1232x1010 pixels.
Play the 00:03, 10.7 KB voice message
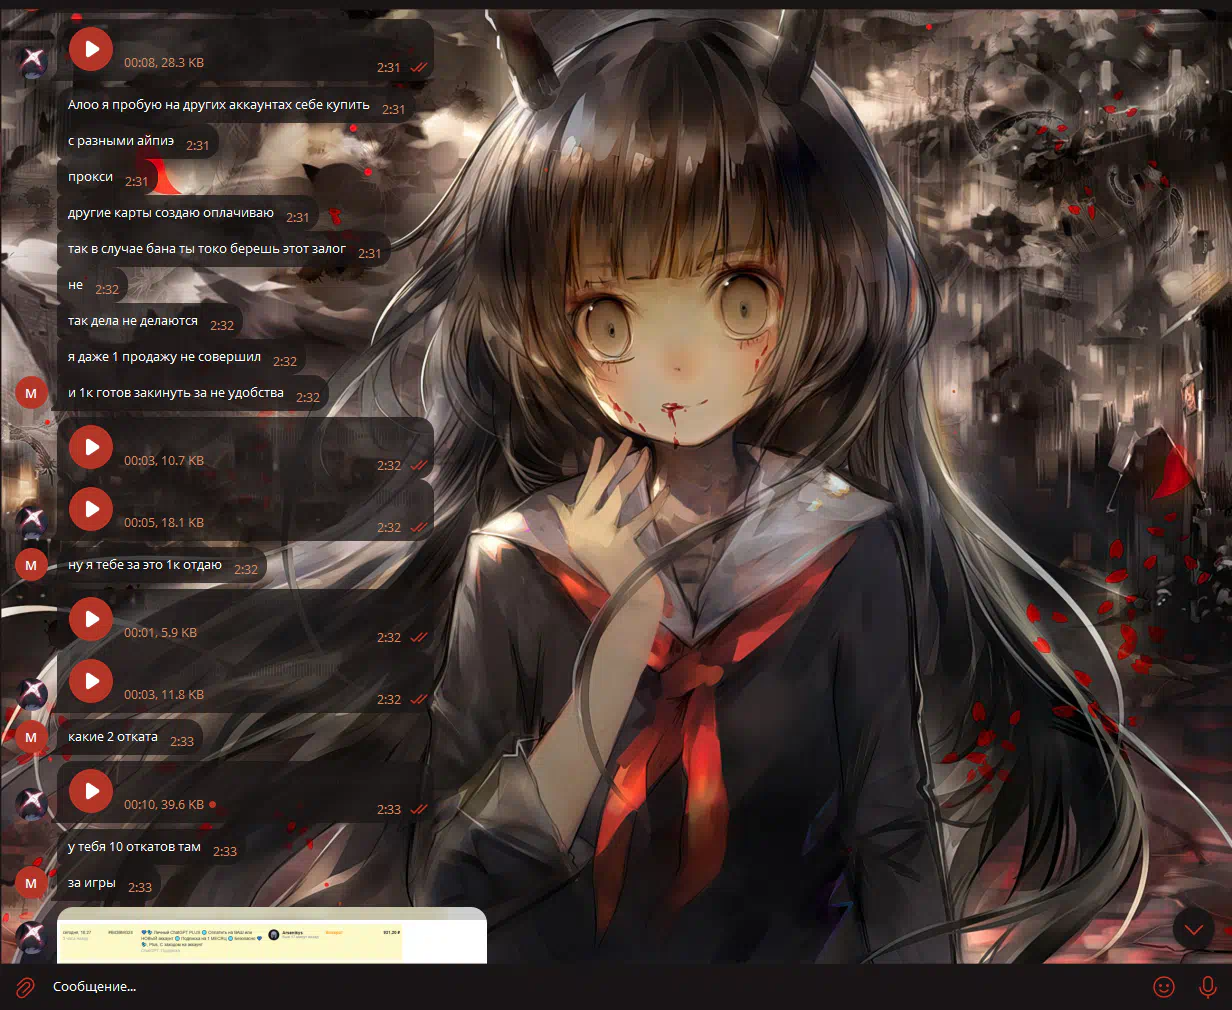click(91, 447)
